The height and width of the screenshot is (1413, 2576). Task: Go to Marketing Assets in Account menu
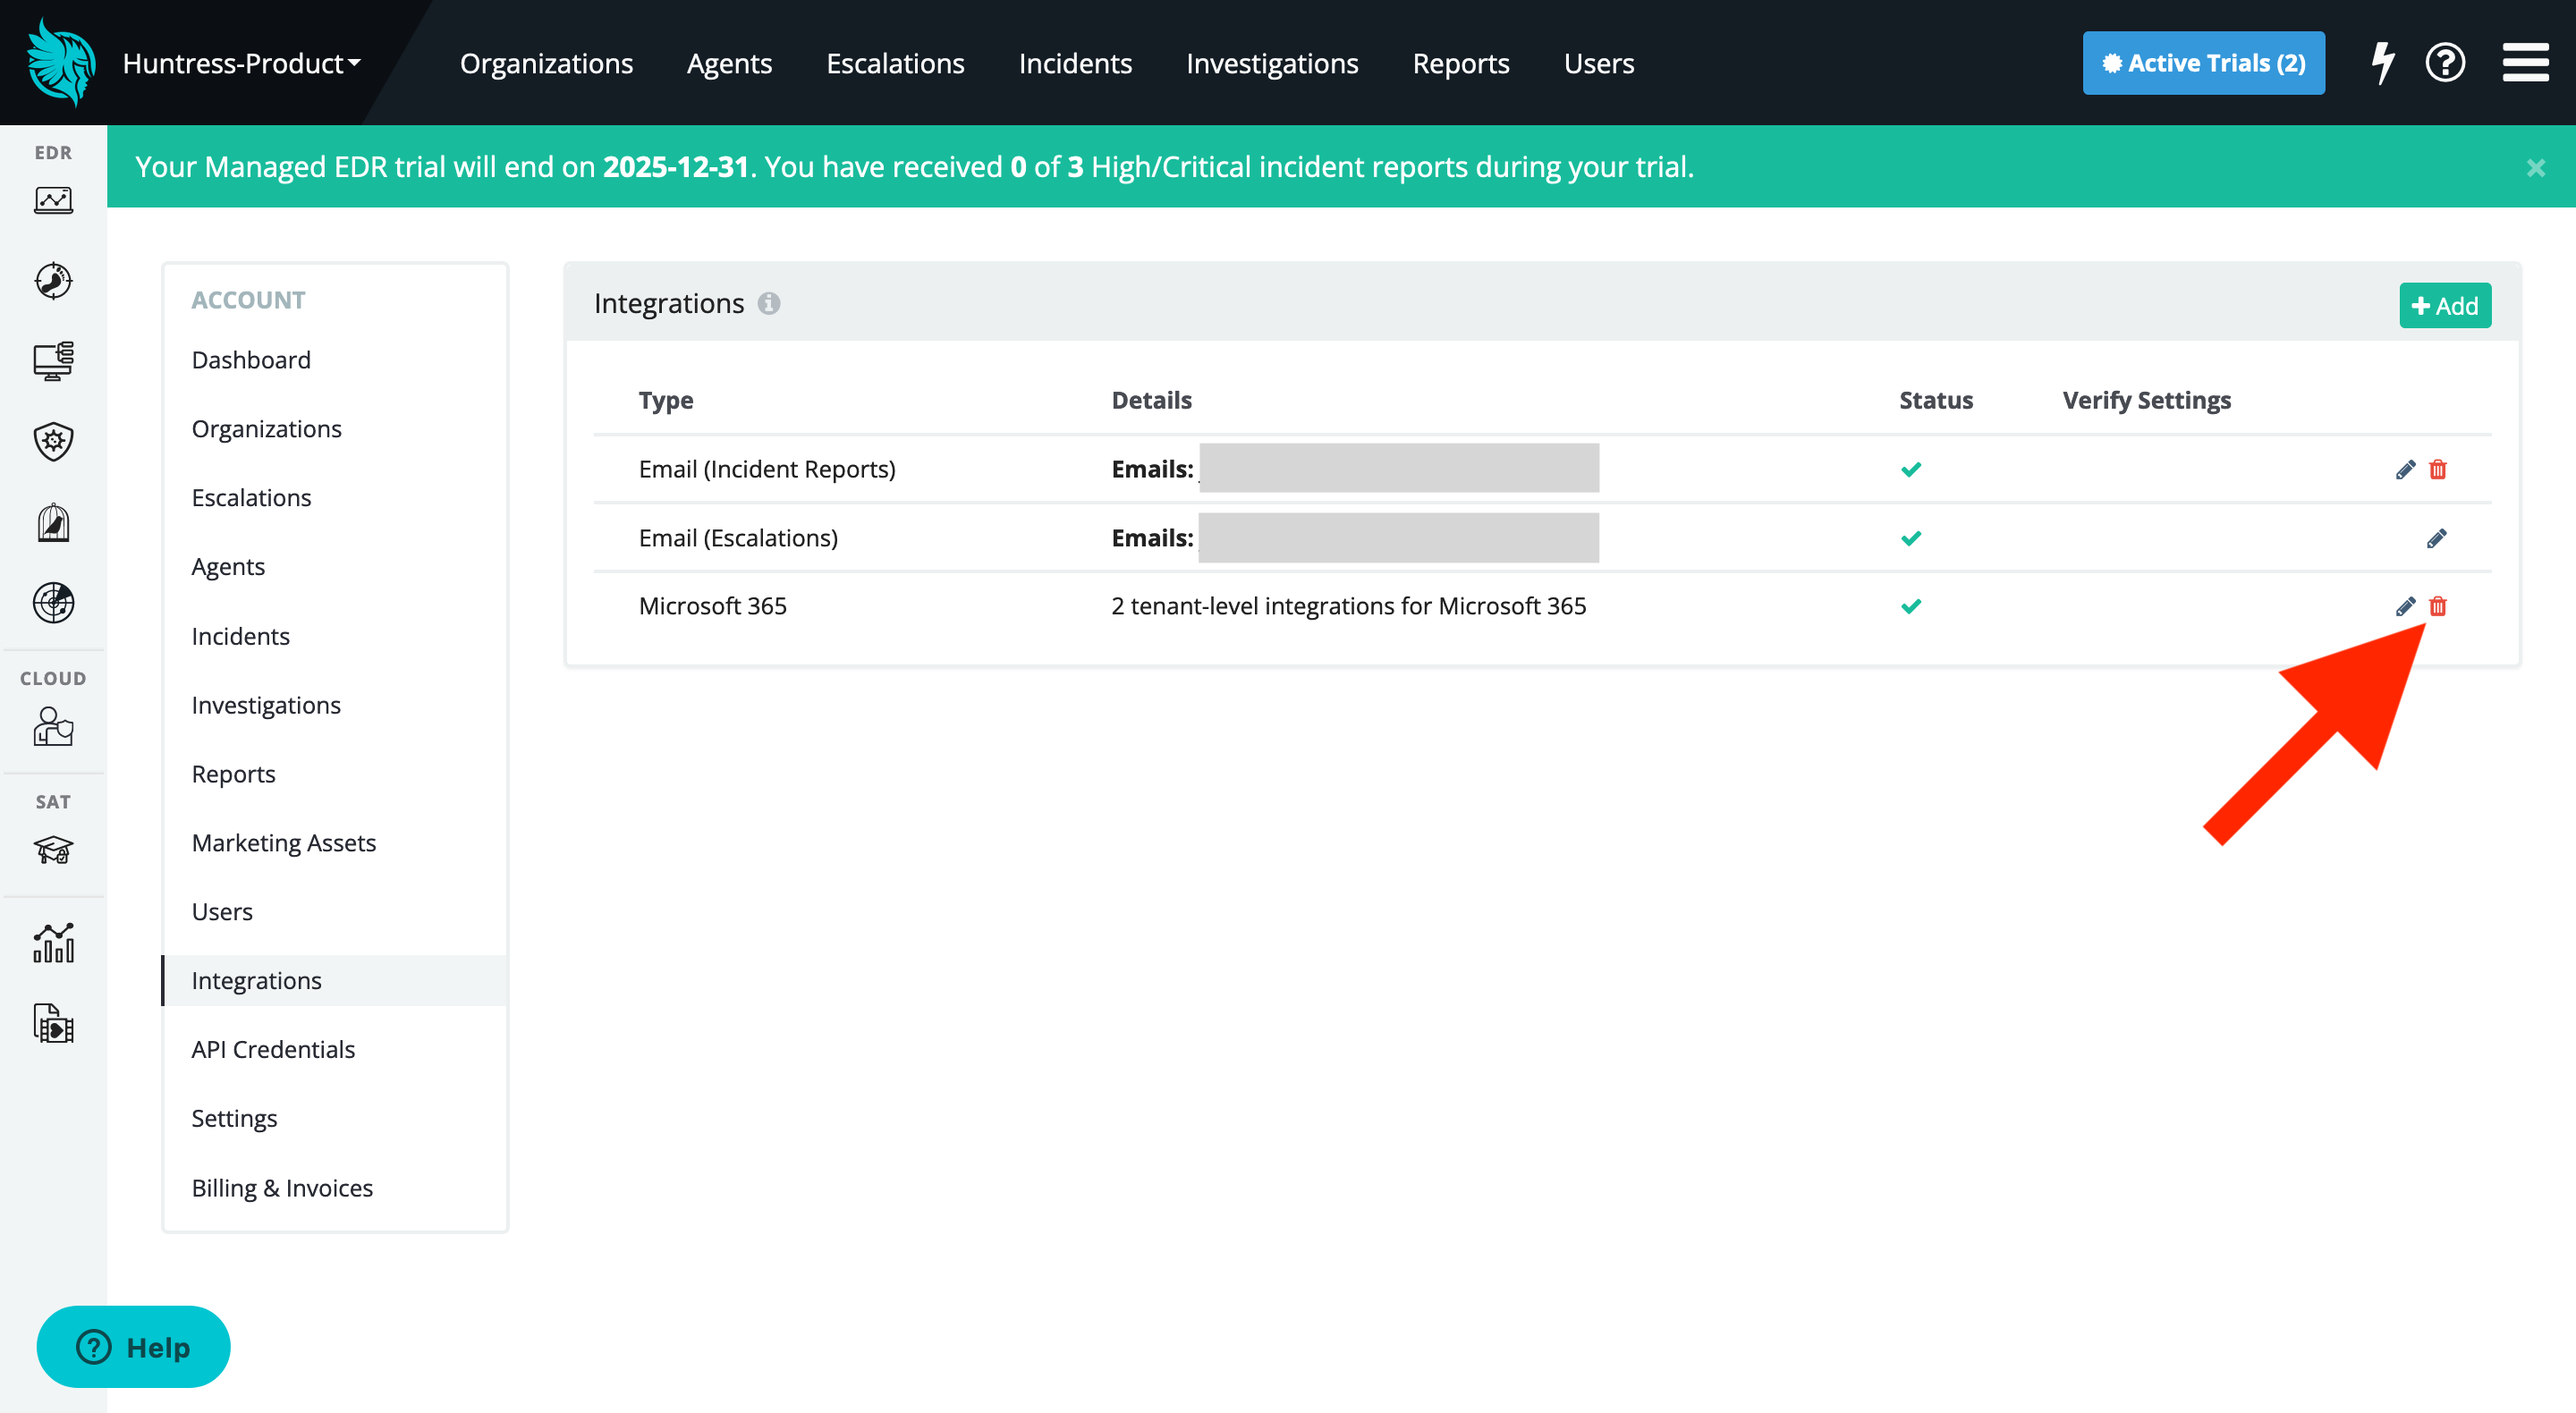pyautogui.click(x=283, y=842)
